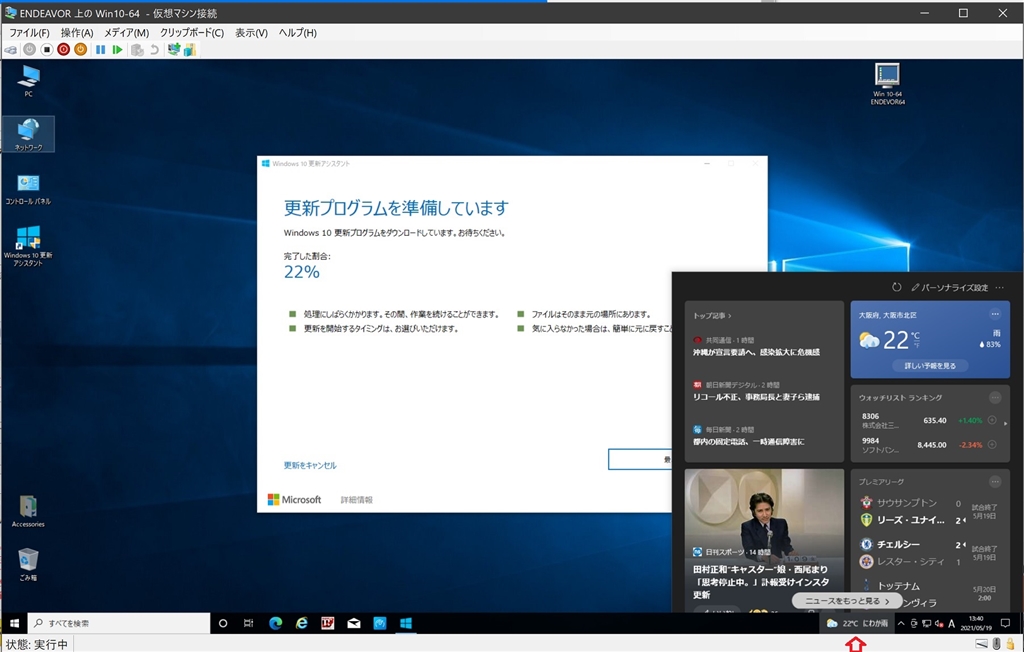This screenshot has width=1024, height=652.
Task: Click the Enhanced Session icon in VM toolbar
Action: point(174,50)
